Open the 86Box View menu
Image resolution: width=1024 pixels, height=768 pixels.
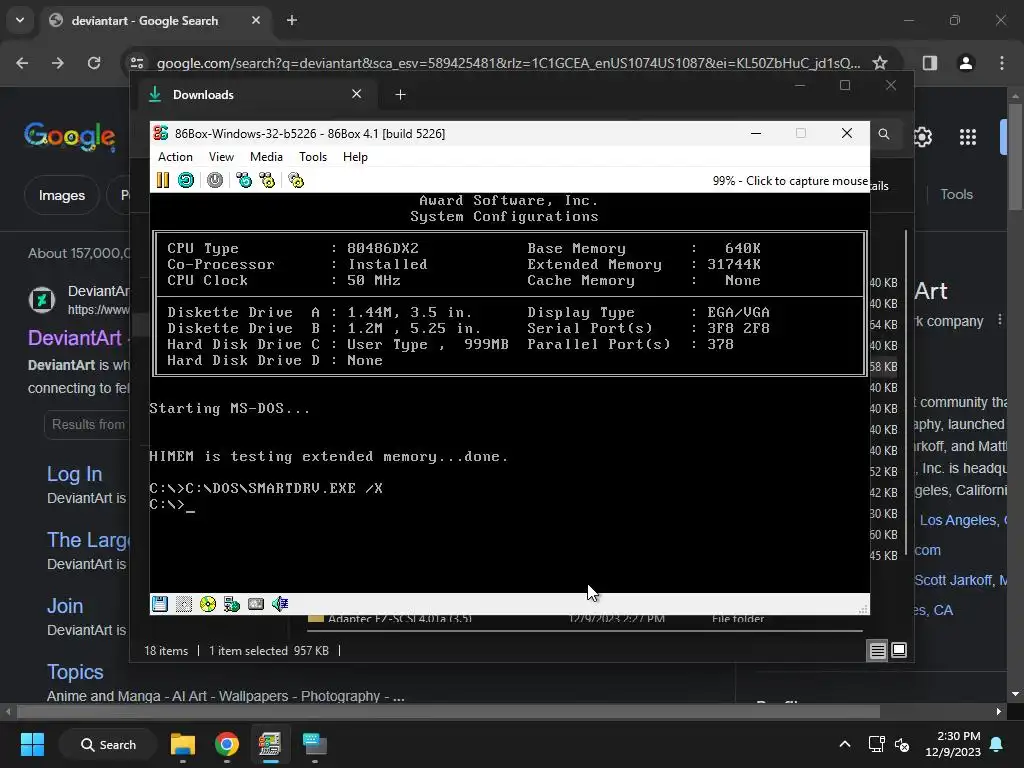tap(221, 157)
